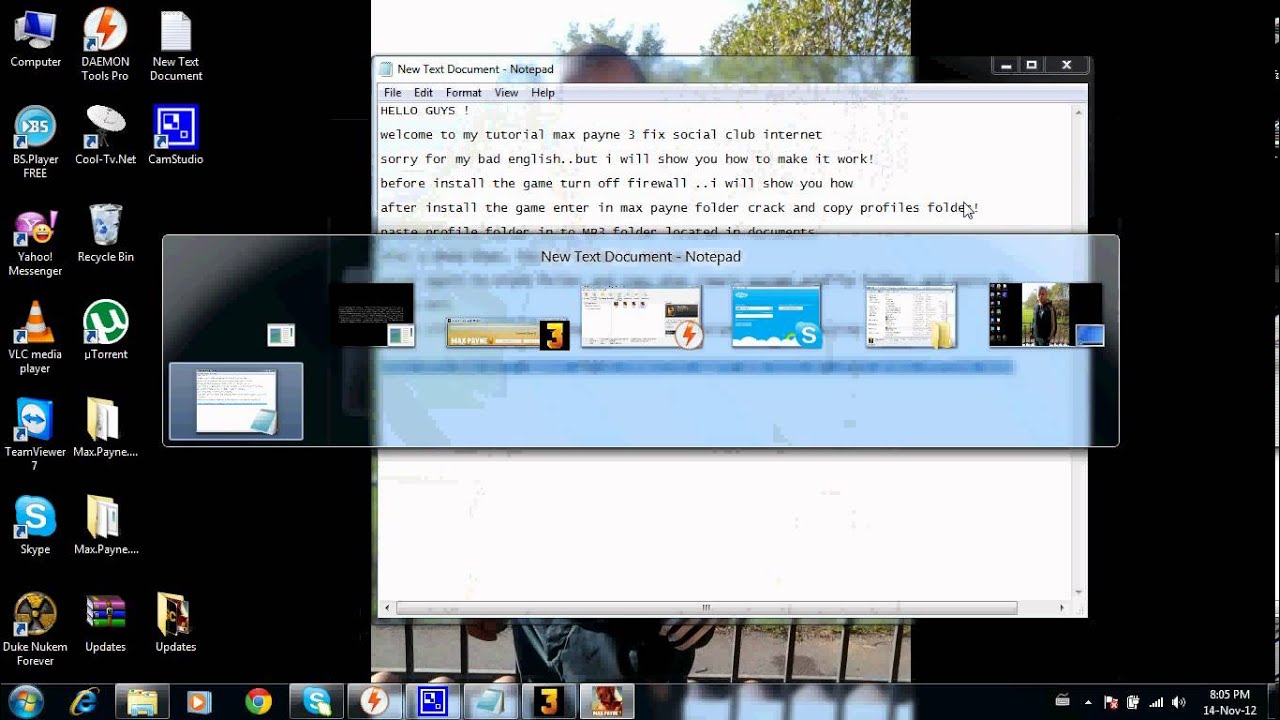Switch to CamStudio taskbar button
Viewport: 1280px width, 720px height.
pos(432,702)
